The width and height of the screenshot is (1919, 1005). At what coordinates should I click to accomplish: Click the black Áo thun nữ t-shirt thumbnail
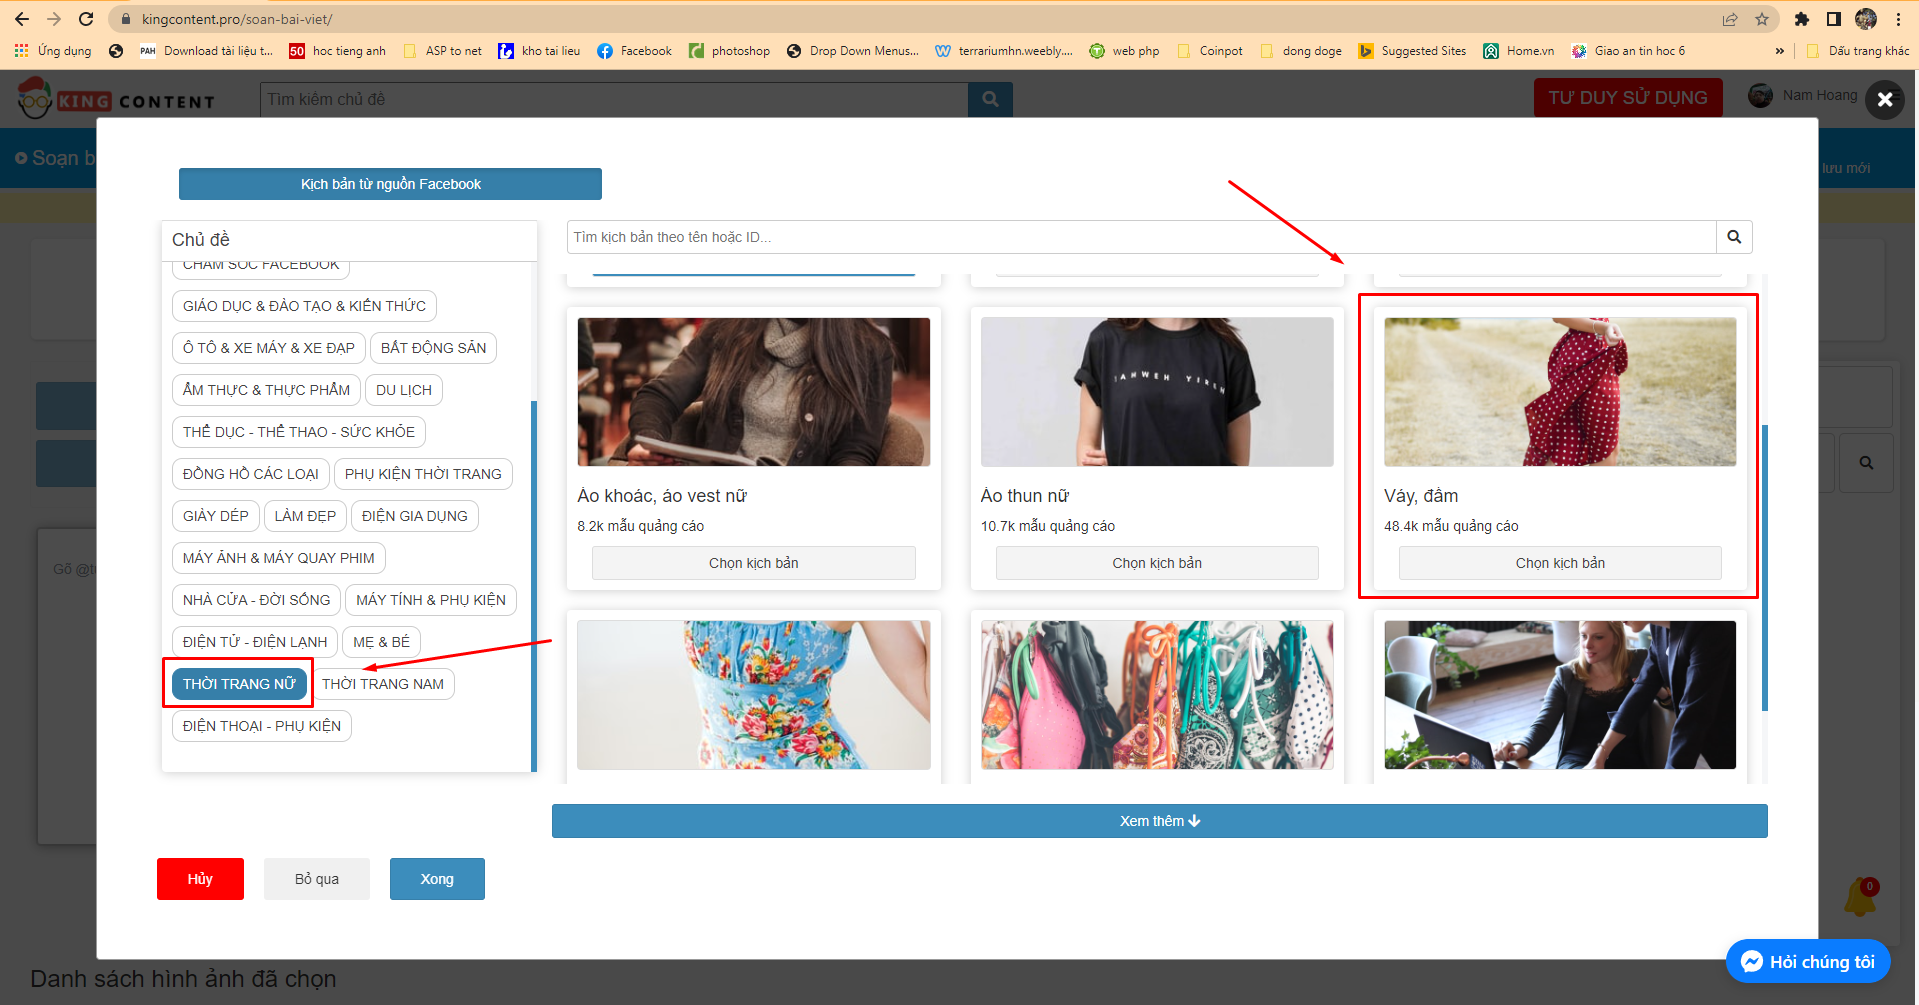click(x=1157, y=392)
